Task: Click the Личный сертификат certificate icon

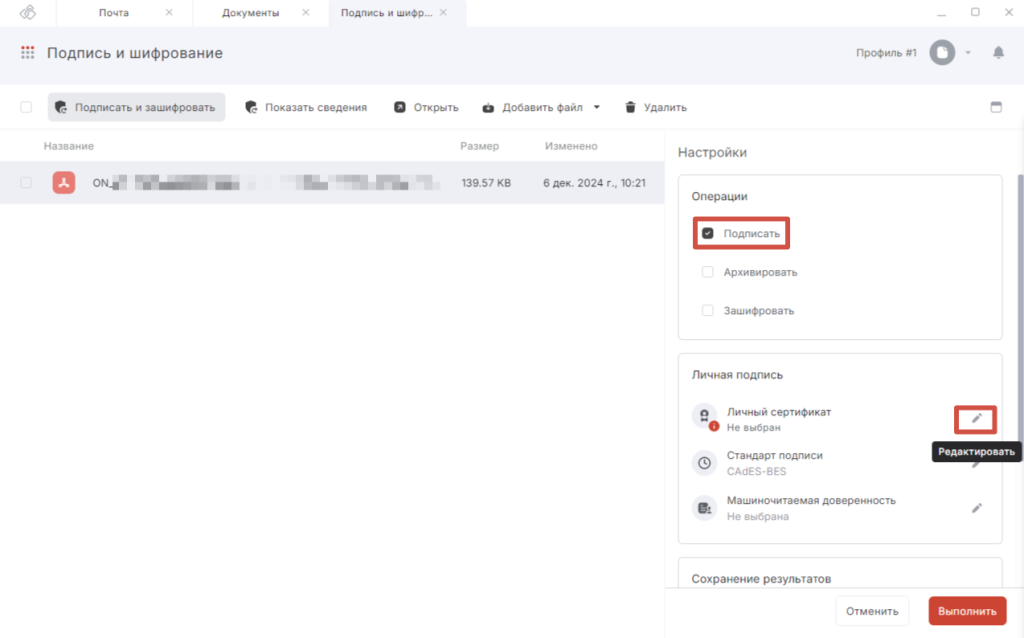Action: pos(705,416)
